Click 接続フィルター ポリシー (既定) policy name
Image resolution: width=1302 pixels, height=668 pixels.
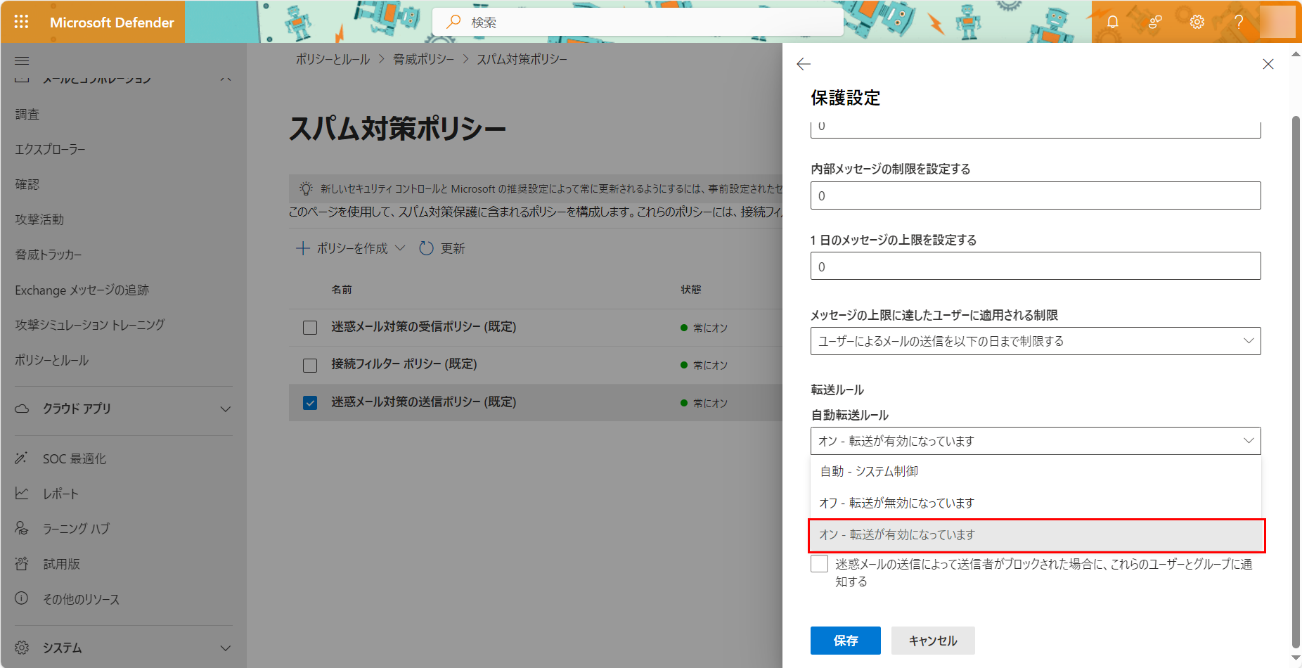pyautogui.click(x=404, y=365)
